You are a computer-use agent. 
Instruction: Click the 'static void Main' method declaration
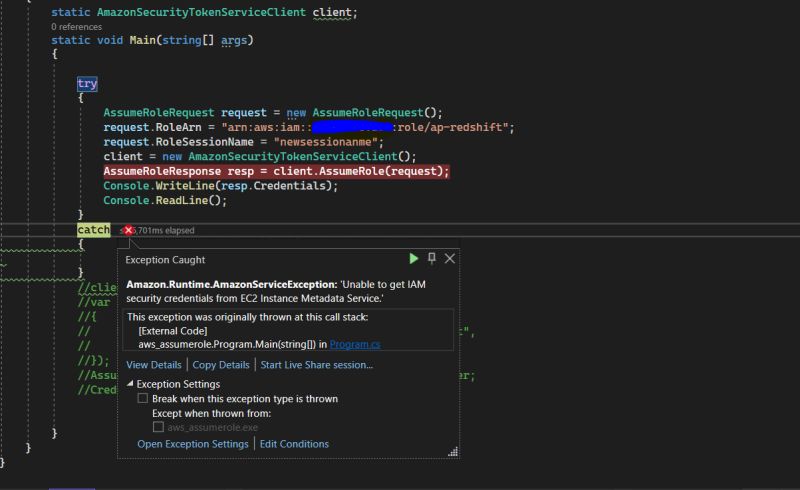(152, 40)
